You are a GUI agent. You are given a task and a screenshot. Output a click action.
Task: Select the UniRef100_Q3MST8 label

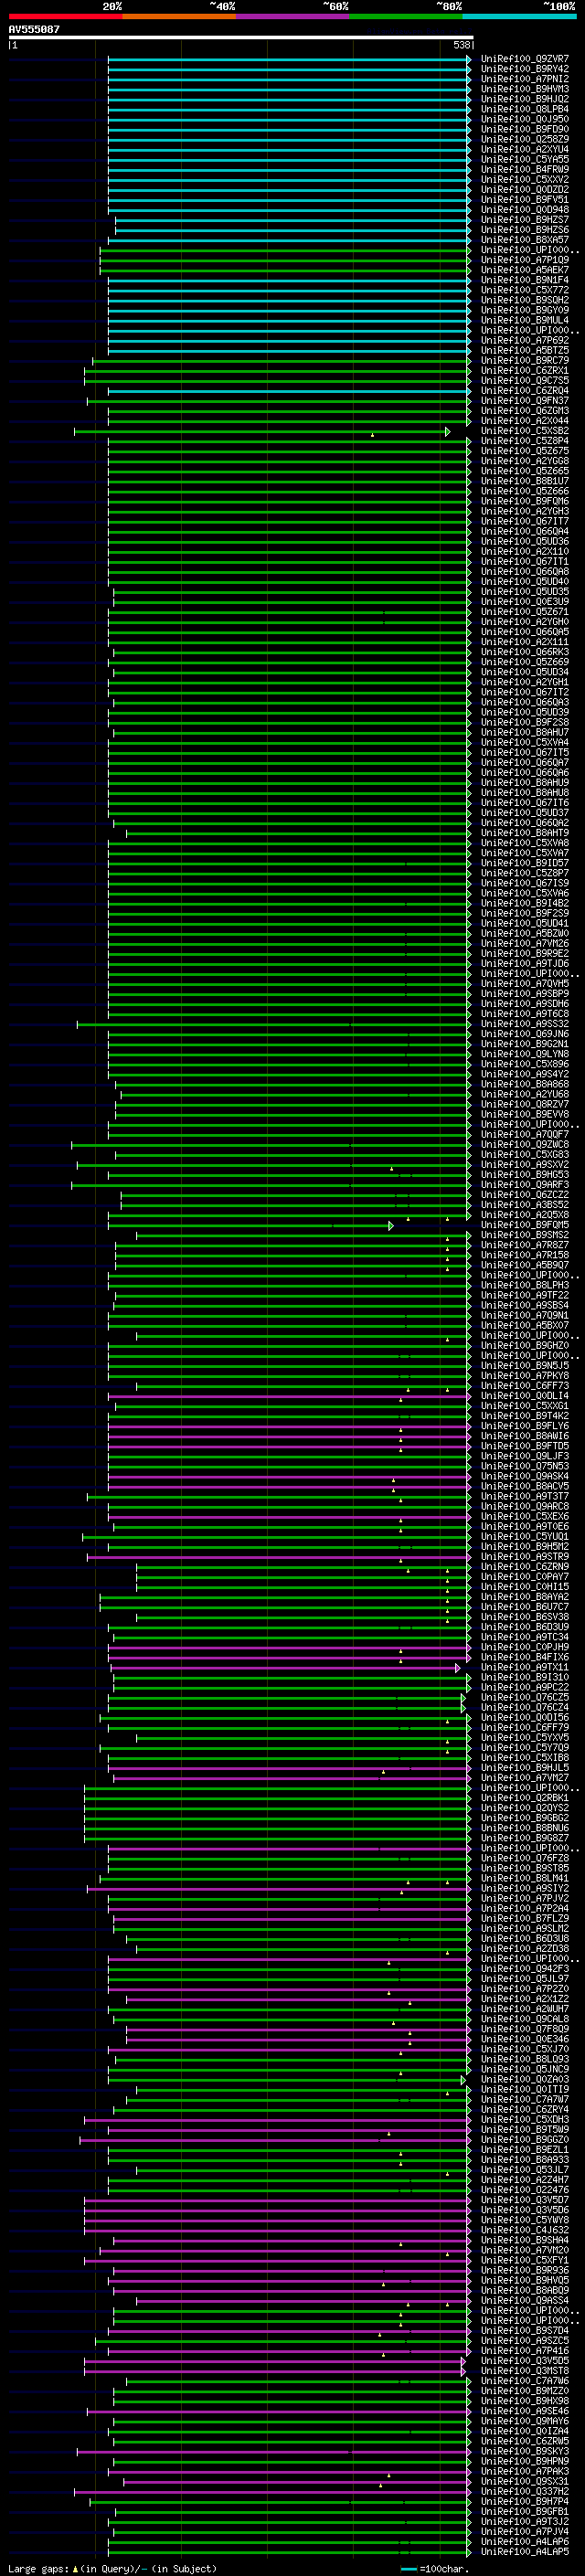525,2371
